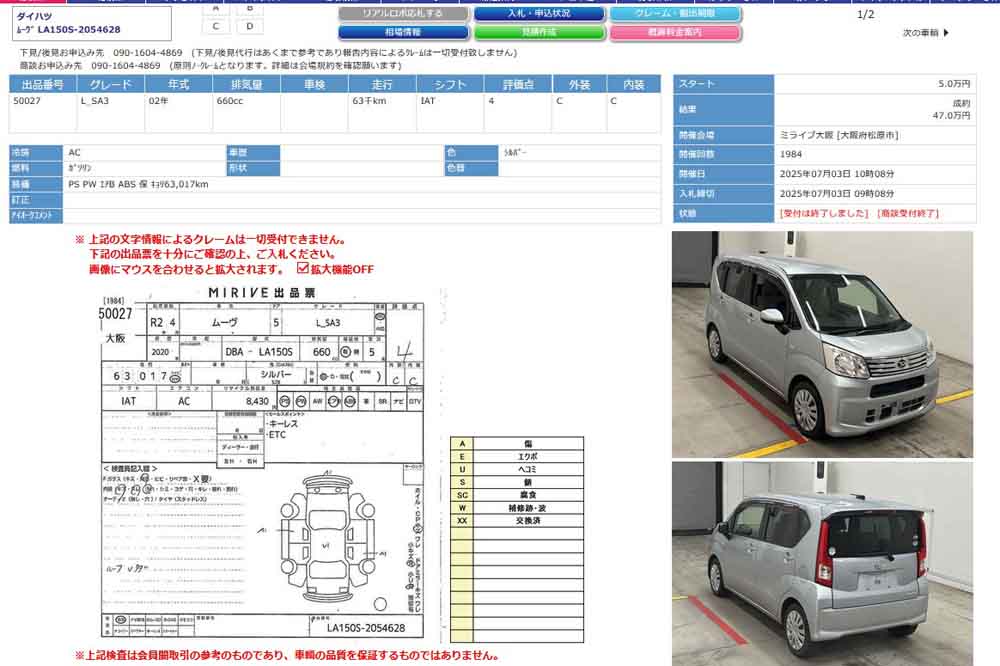Open 入札・申込状況 bid status
The height and width of the screenshot is (666, 1000).
tap(539, 14)
